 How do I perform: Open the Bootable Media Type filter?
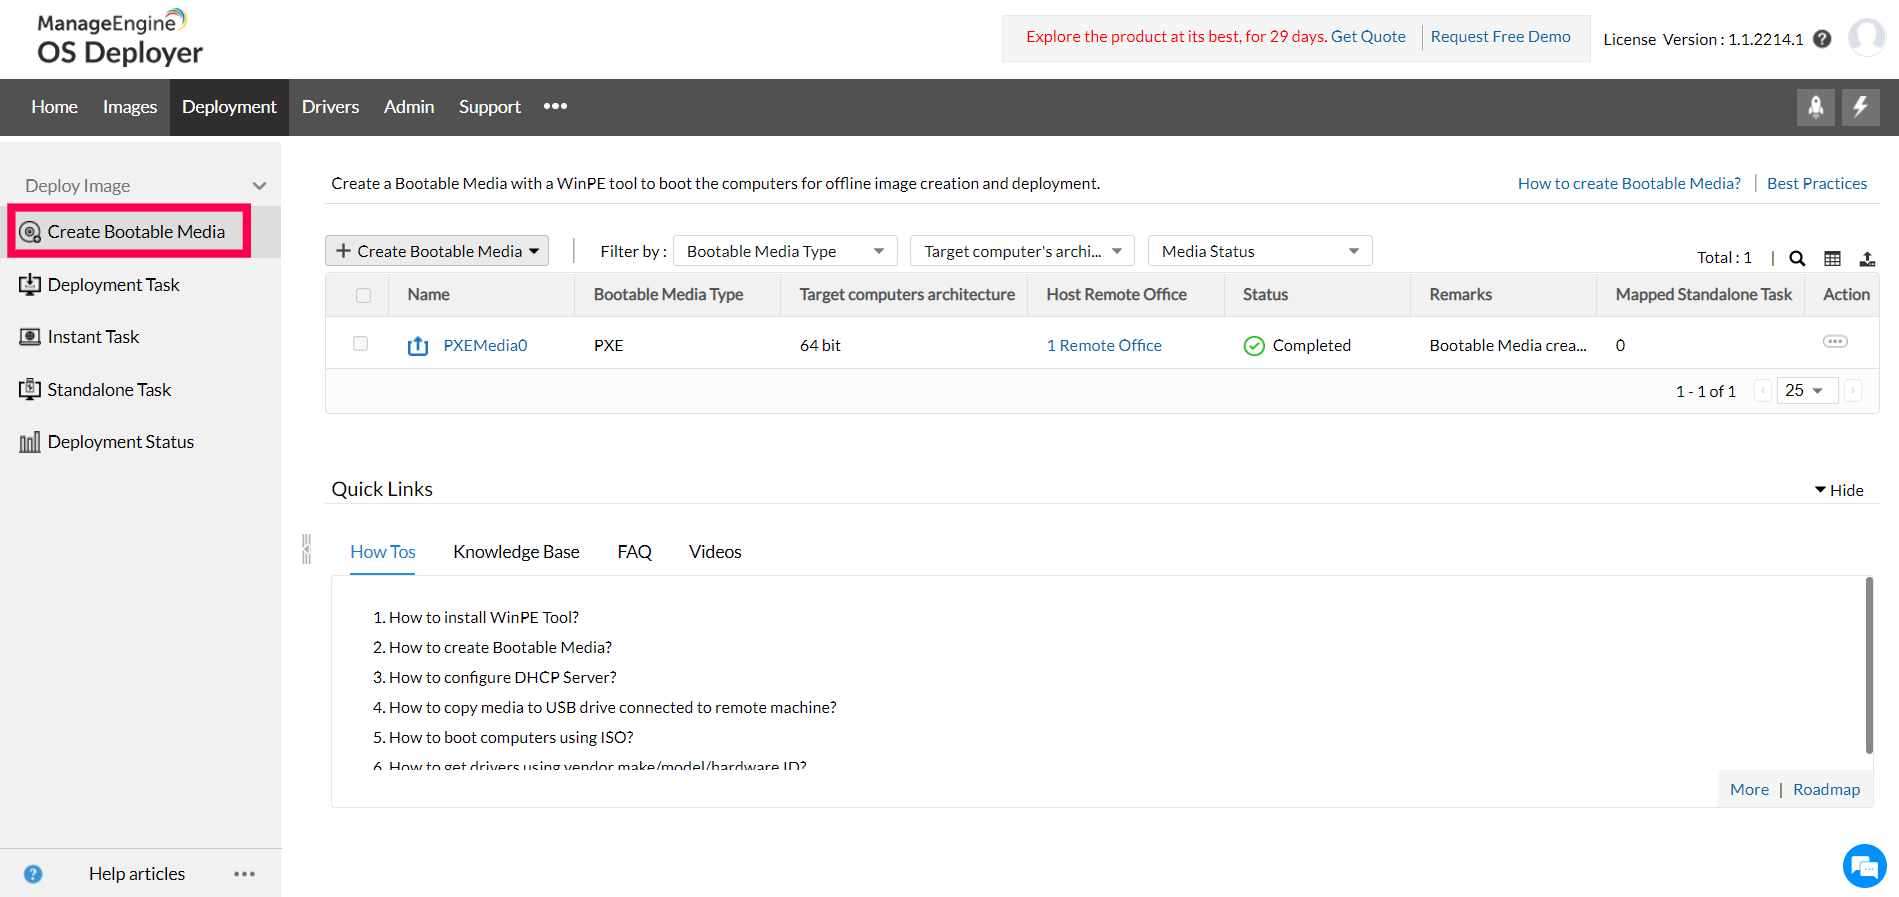(785, 251)
